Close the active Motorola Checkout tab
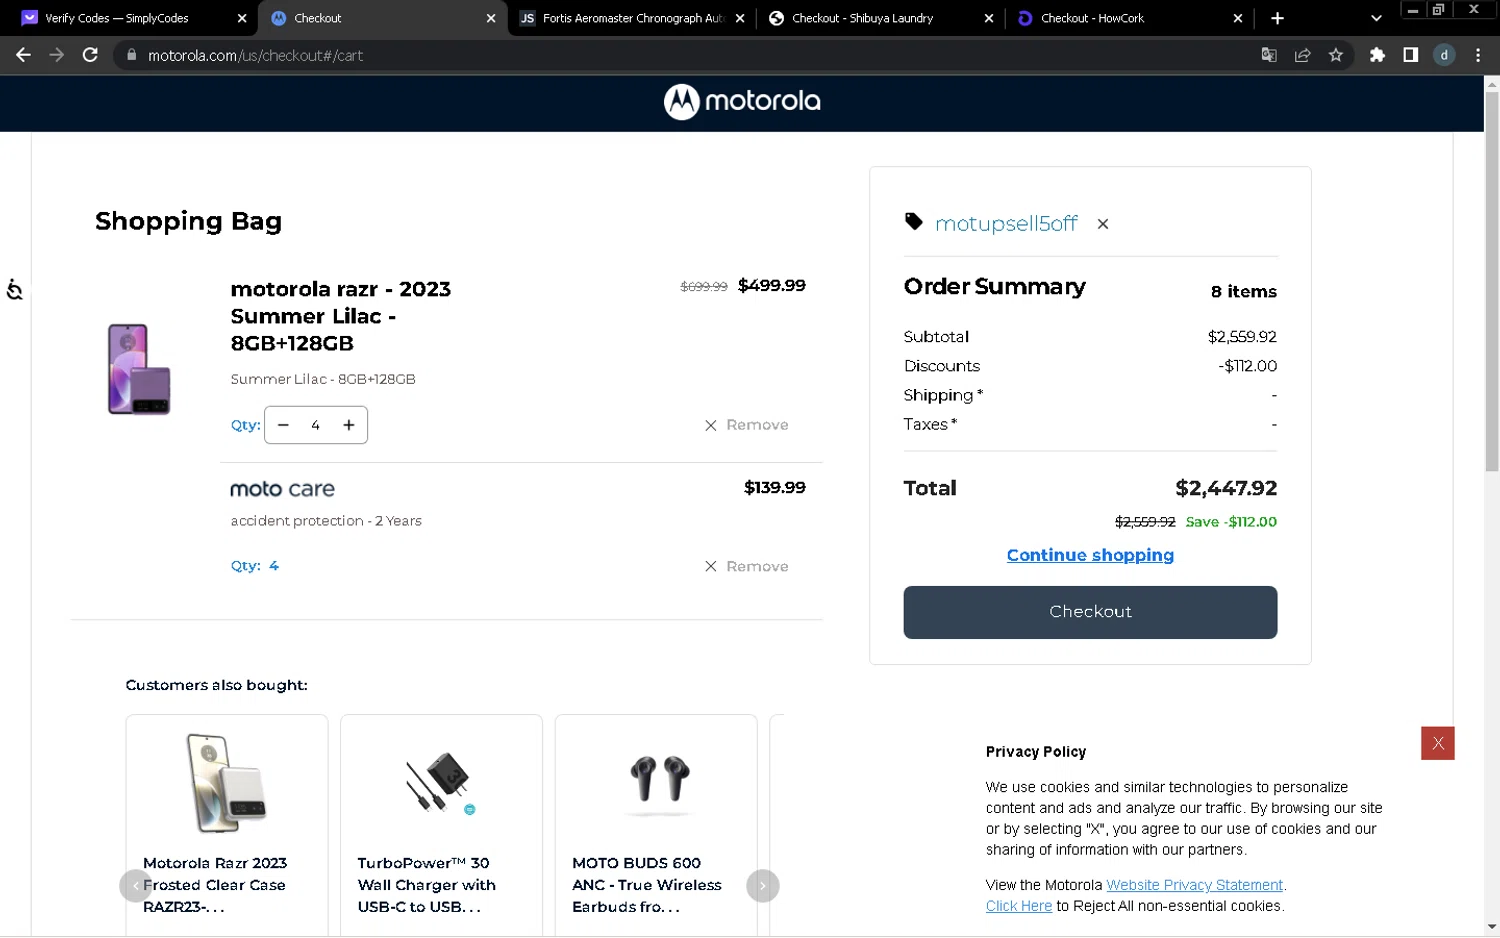Image resolution: width=1500 pixels, height=938 pixels. (x=491, y=18)
